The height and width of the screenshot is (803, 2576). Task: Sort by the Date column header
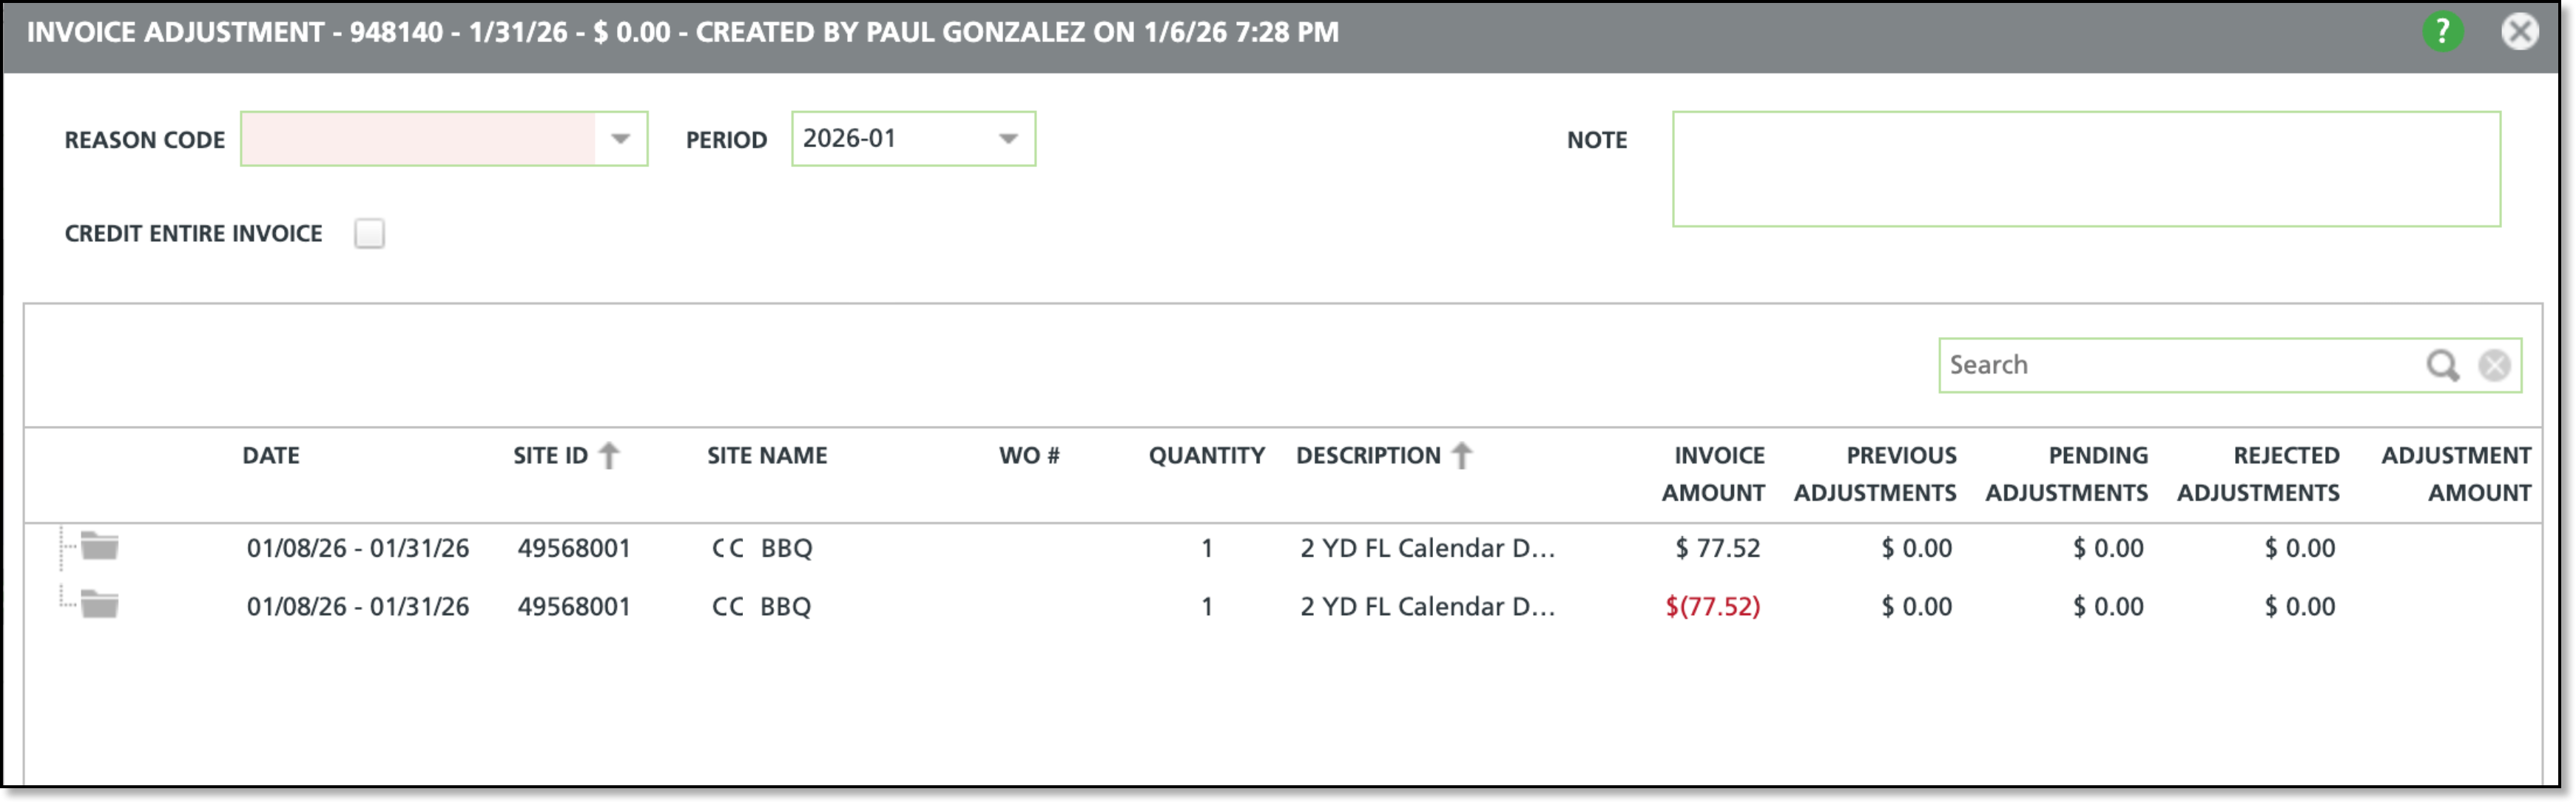click(x=271, y=456)
